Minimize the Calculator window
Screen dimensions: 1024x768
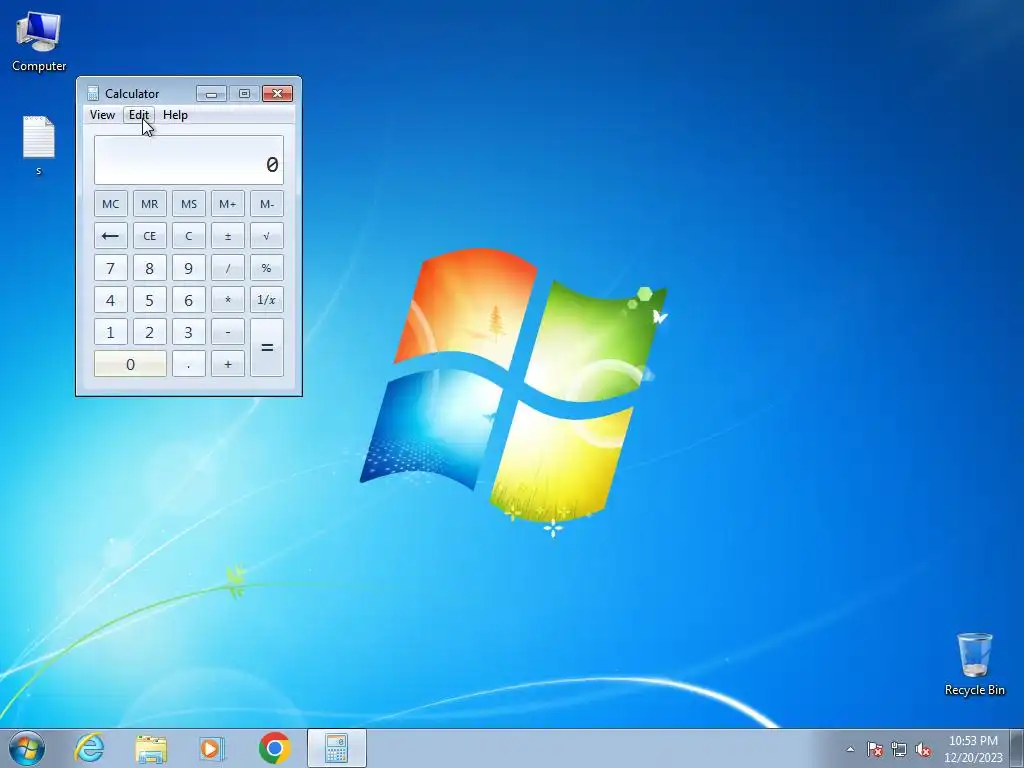211,93
